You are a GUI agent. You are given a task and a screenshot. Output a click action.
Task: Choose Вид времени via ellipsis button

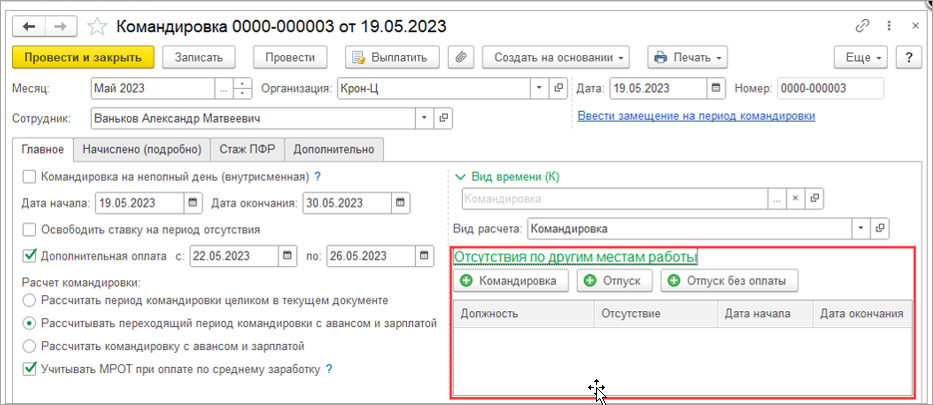776,199
